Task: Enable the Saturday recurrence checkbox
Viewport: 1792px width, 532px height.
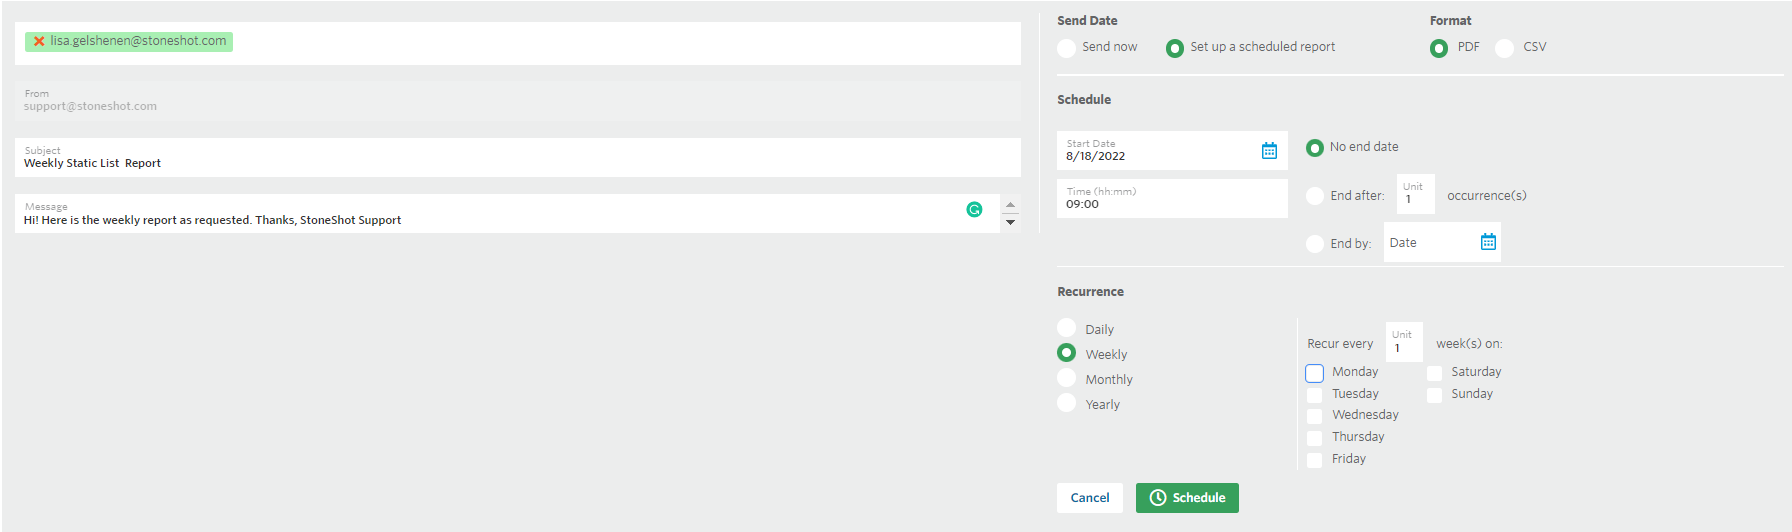Action: click(1434, 373)
